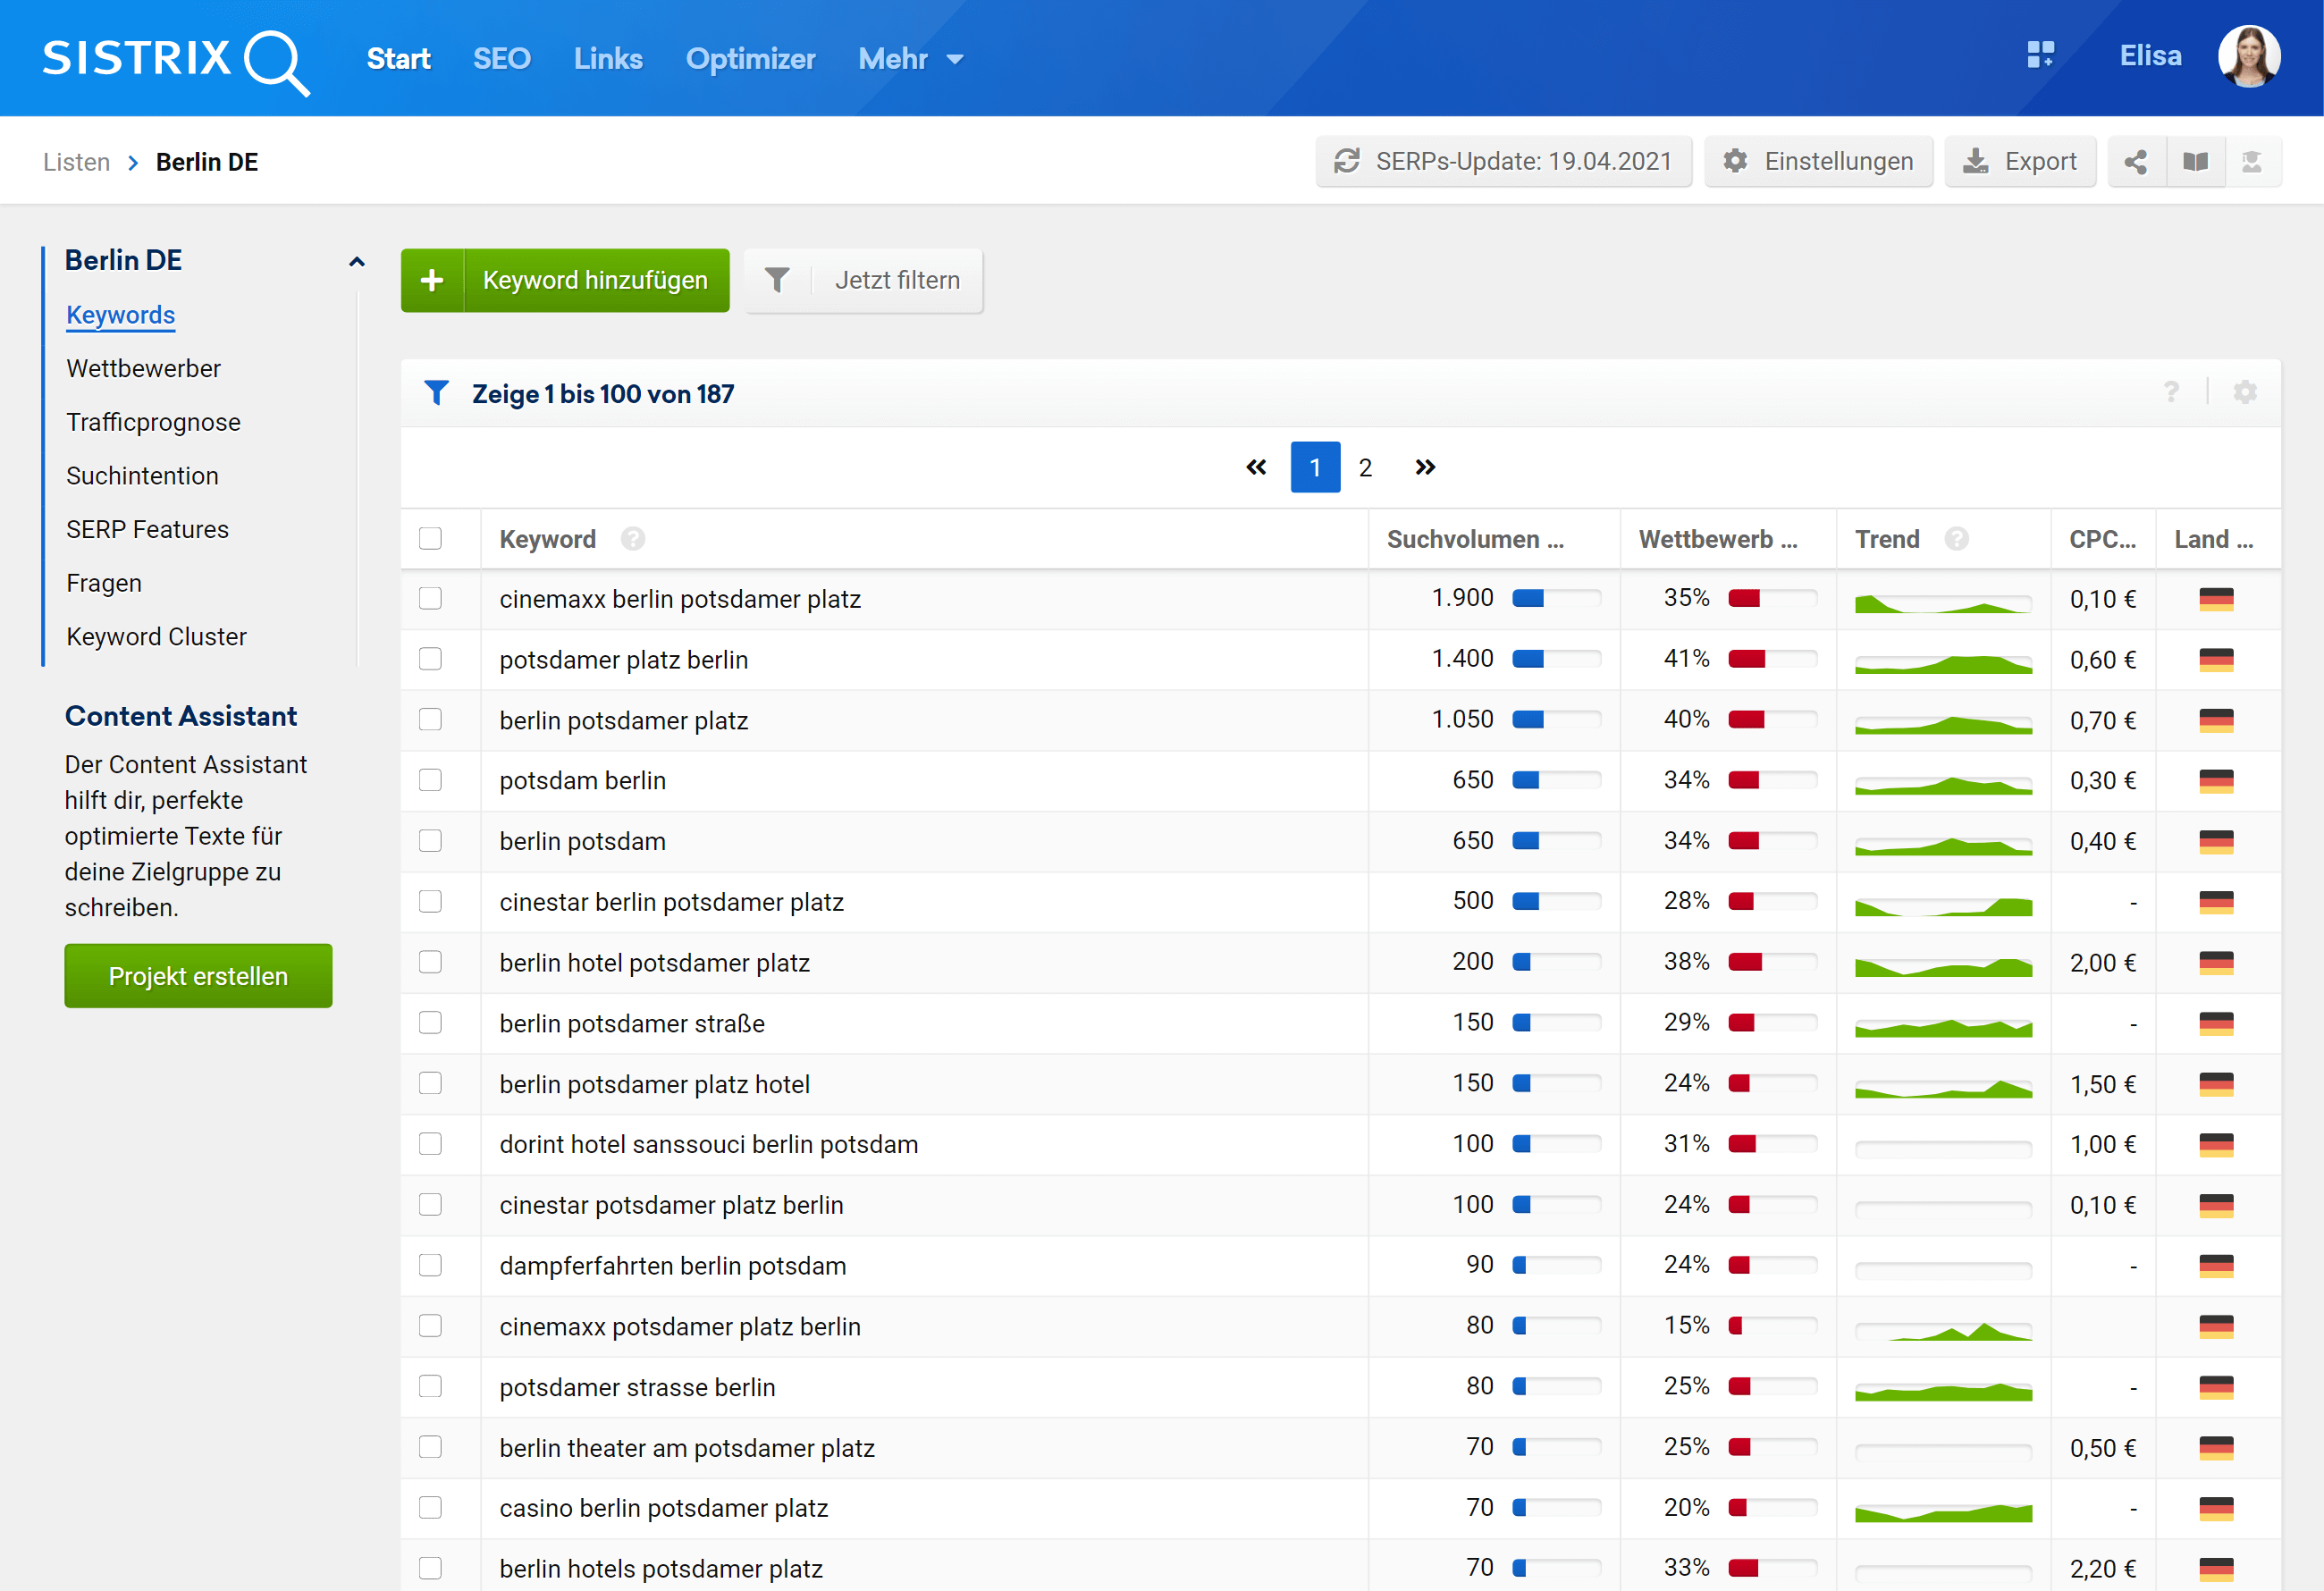2324x1591 pixels.
Task: Click the Keyword hinzufügen button
Action: click(x=565, y=280)
